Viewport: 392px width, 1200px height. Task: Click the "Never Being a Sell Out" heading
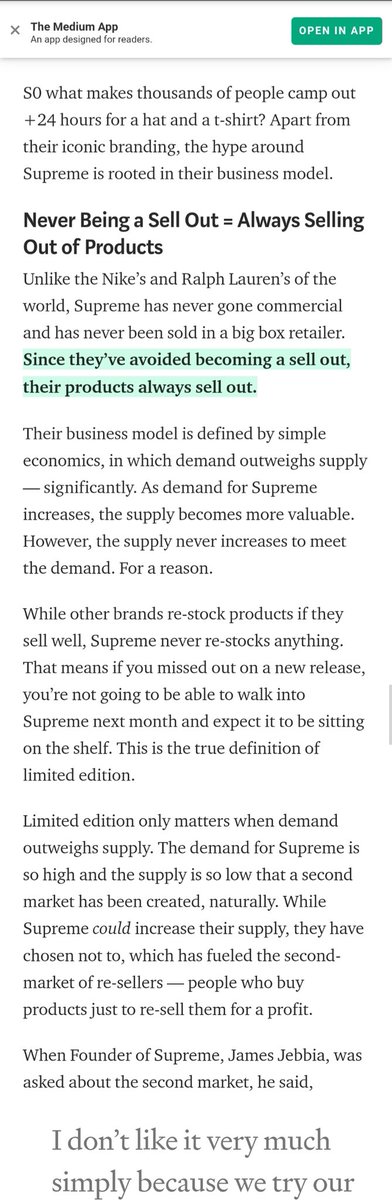point(194,232)
